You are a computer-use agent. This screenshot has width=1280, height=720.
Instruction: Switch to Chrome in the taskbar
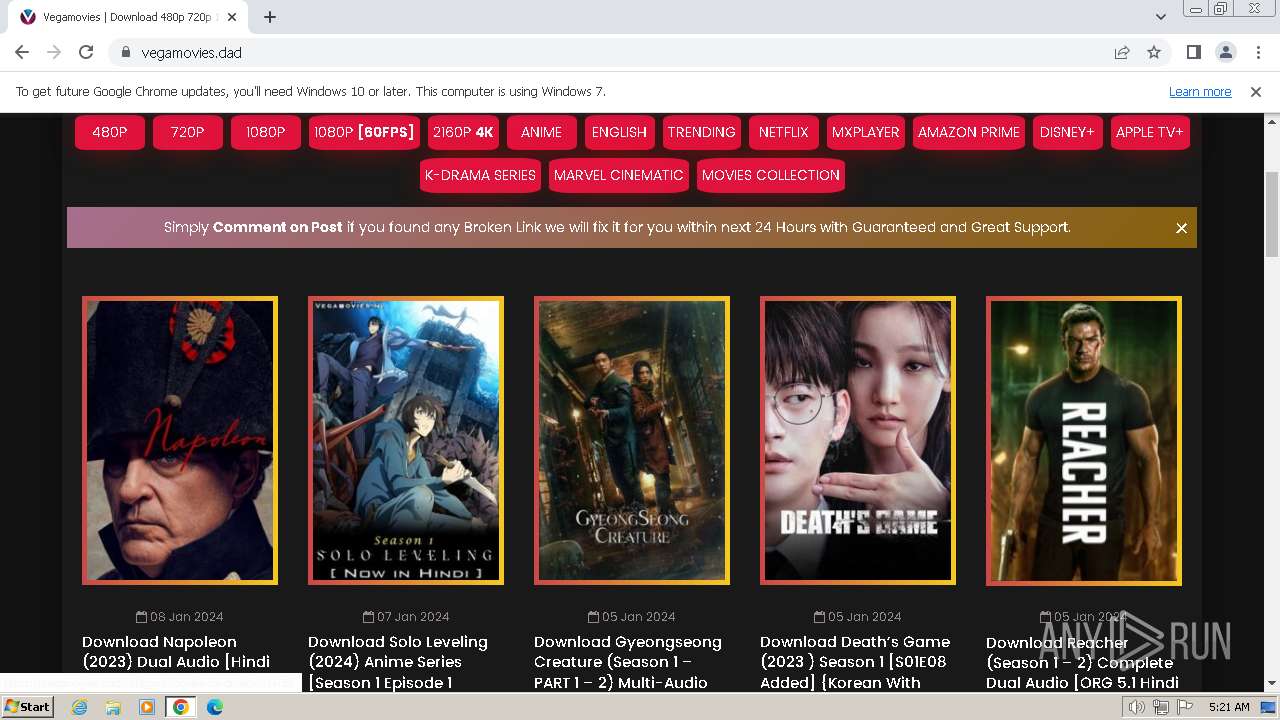coord(180,707)
